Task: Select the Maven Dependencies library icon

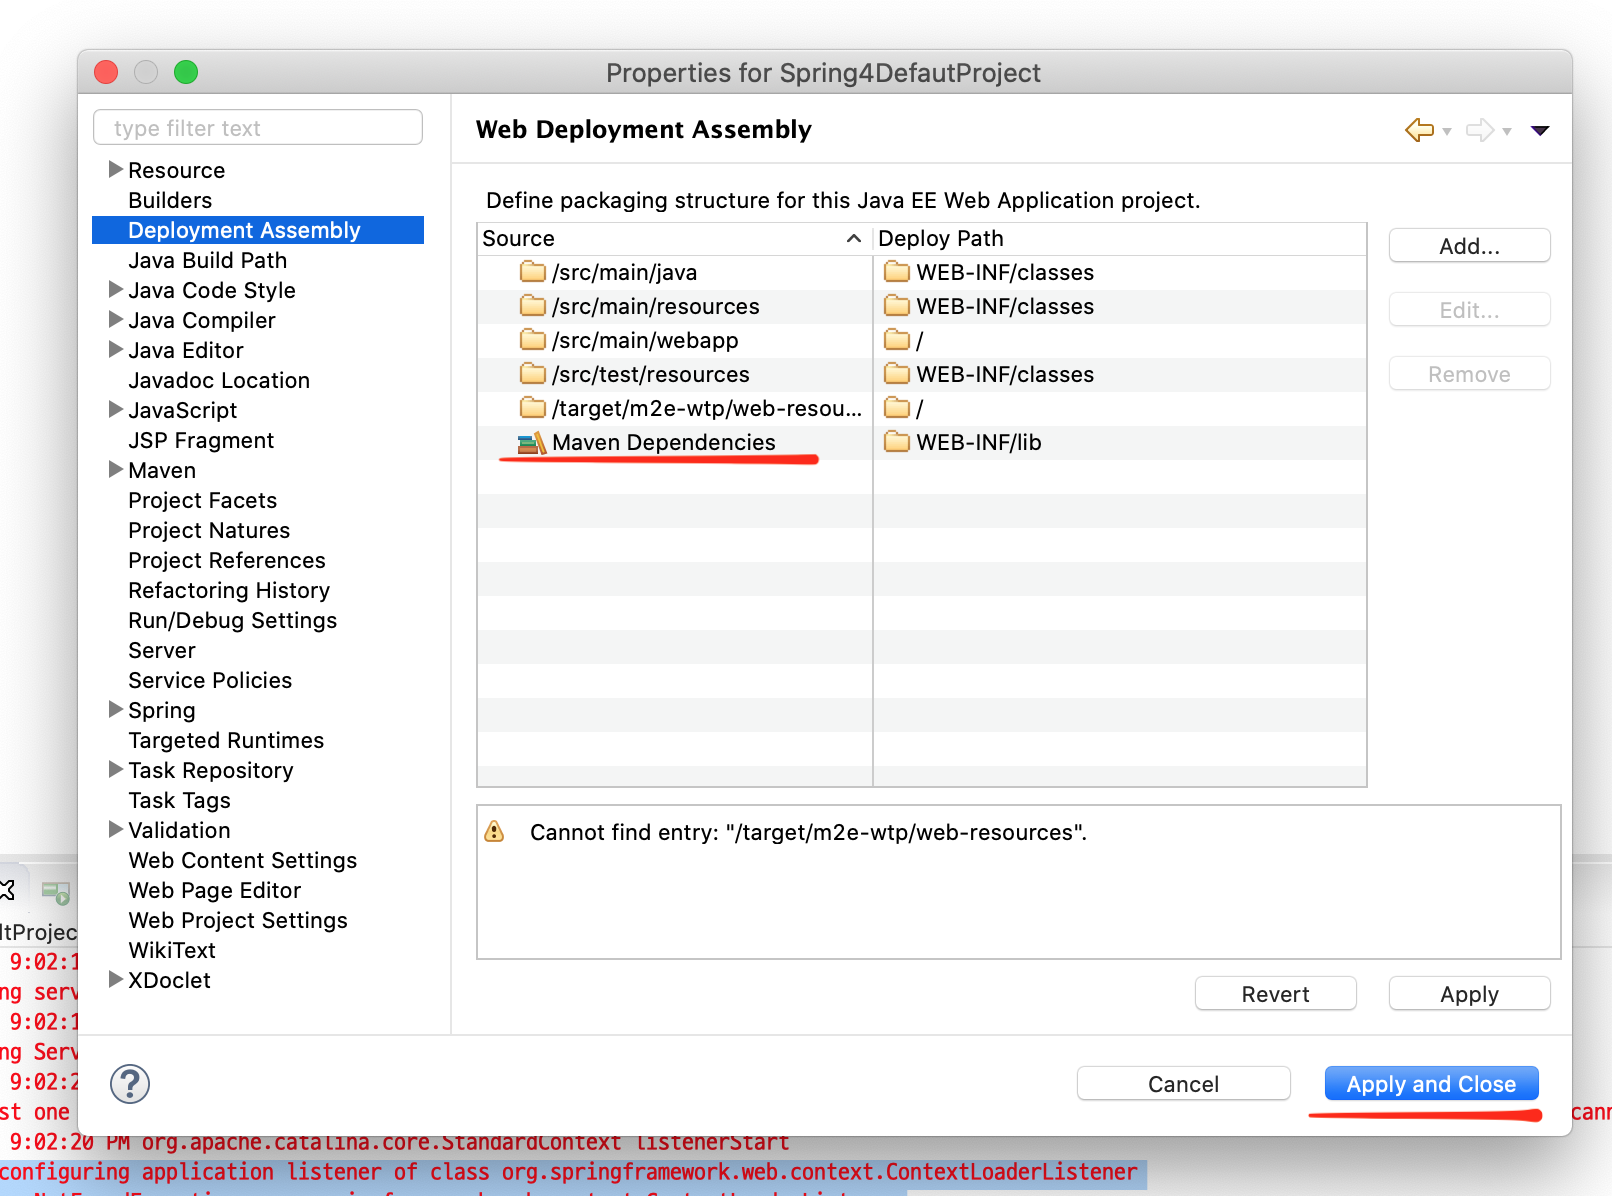Action: (x=532, y=443)
